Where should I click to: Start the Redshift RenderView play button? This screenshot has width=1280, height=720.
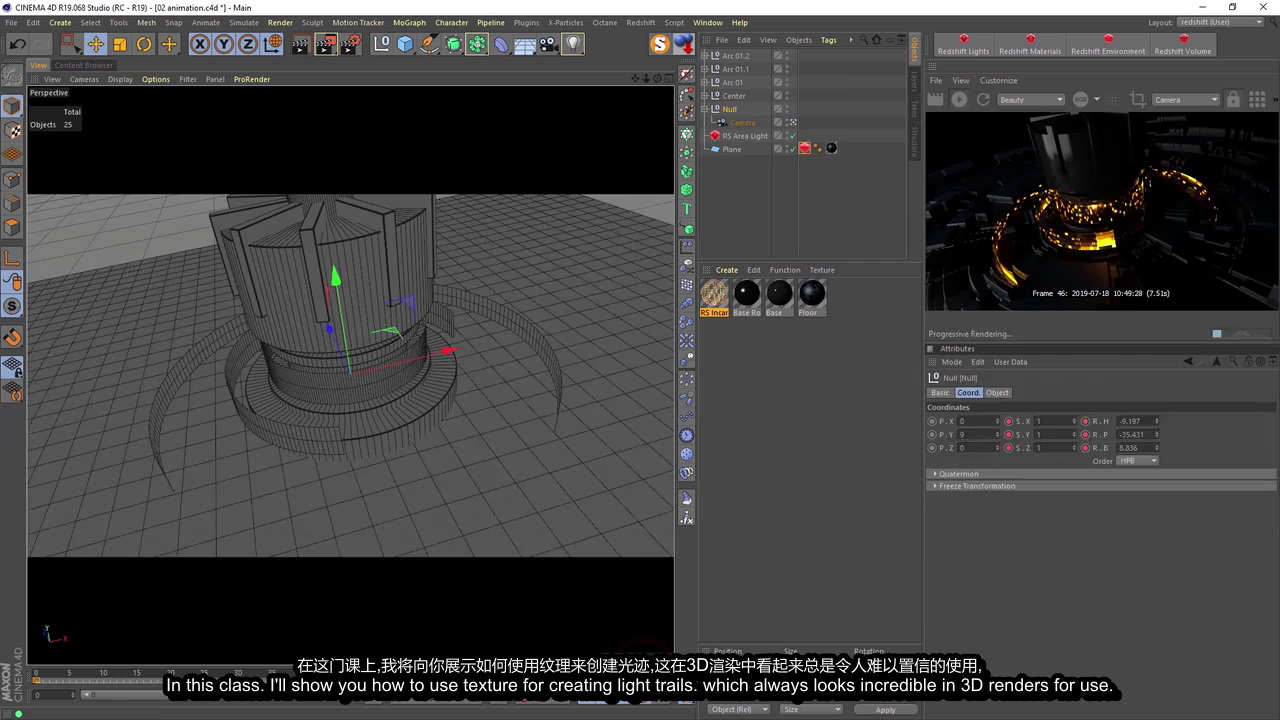pyautogui.click(x=959, y=99)
